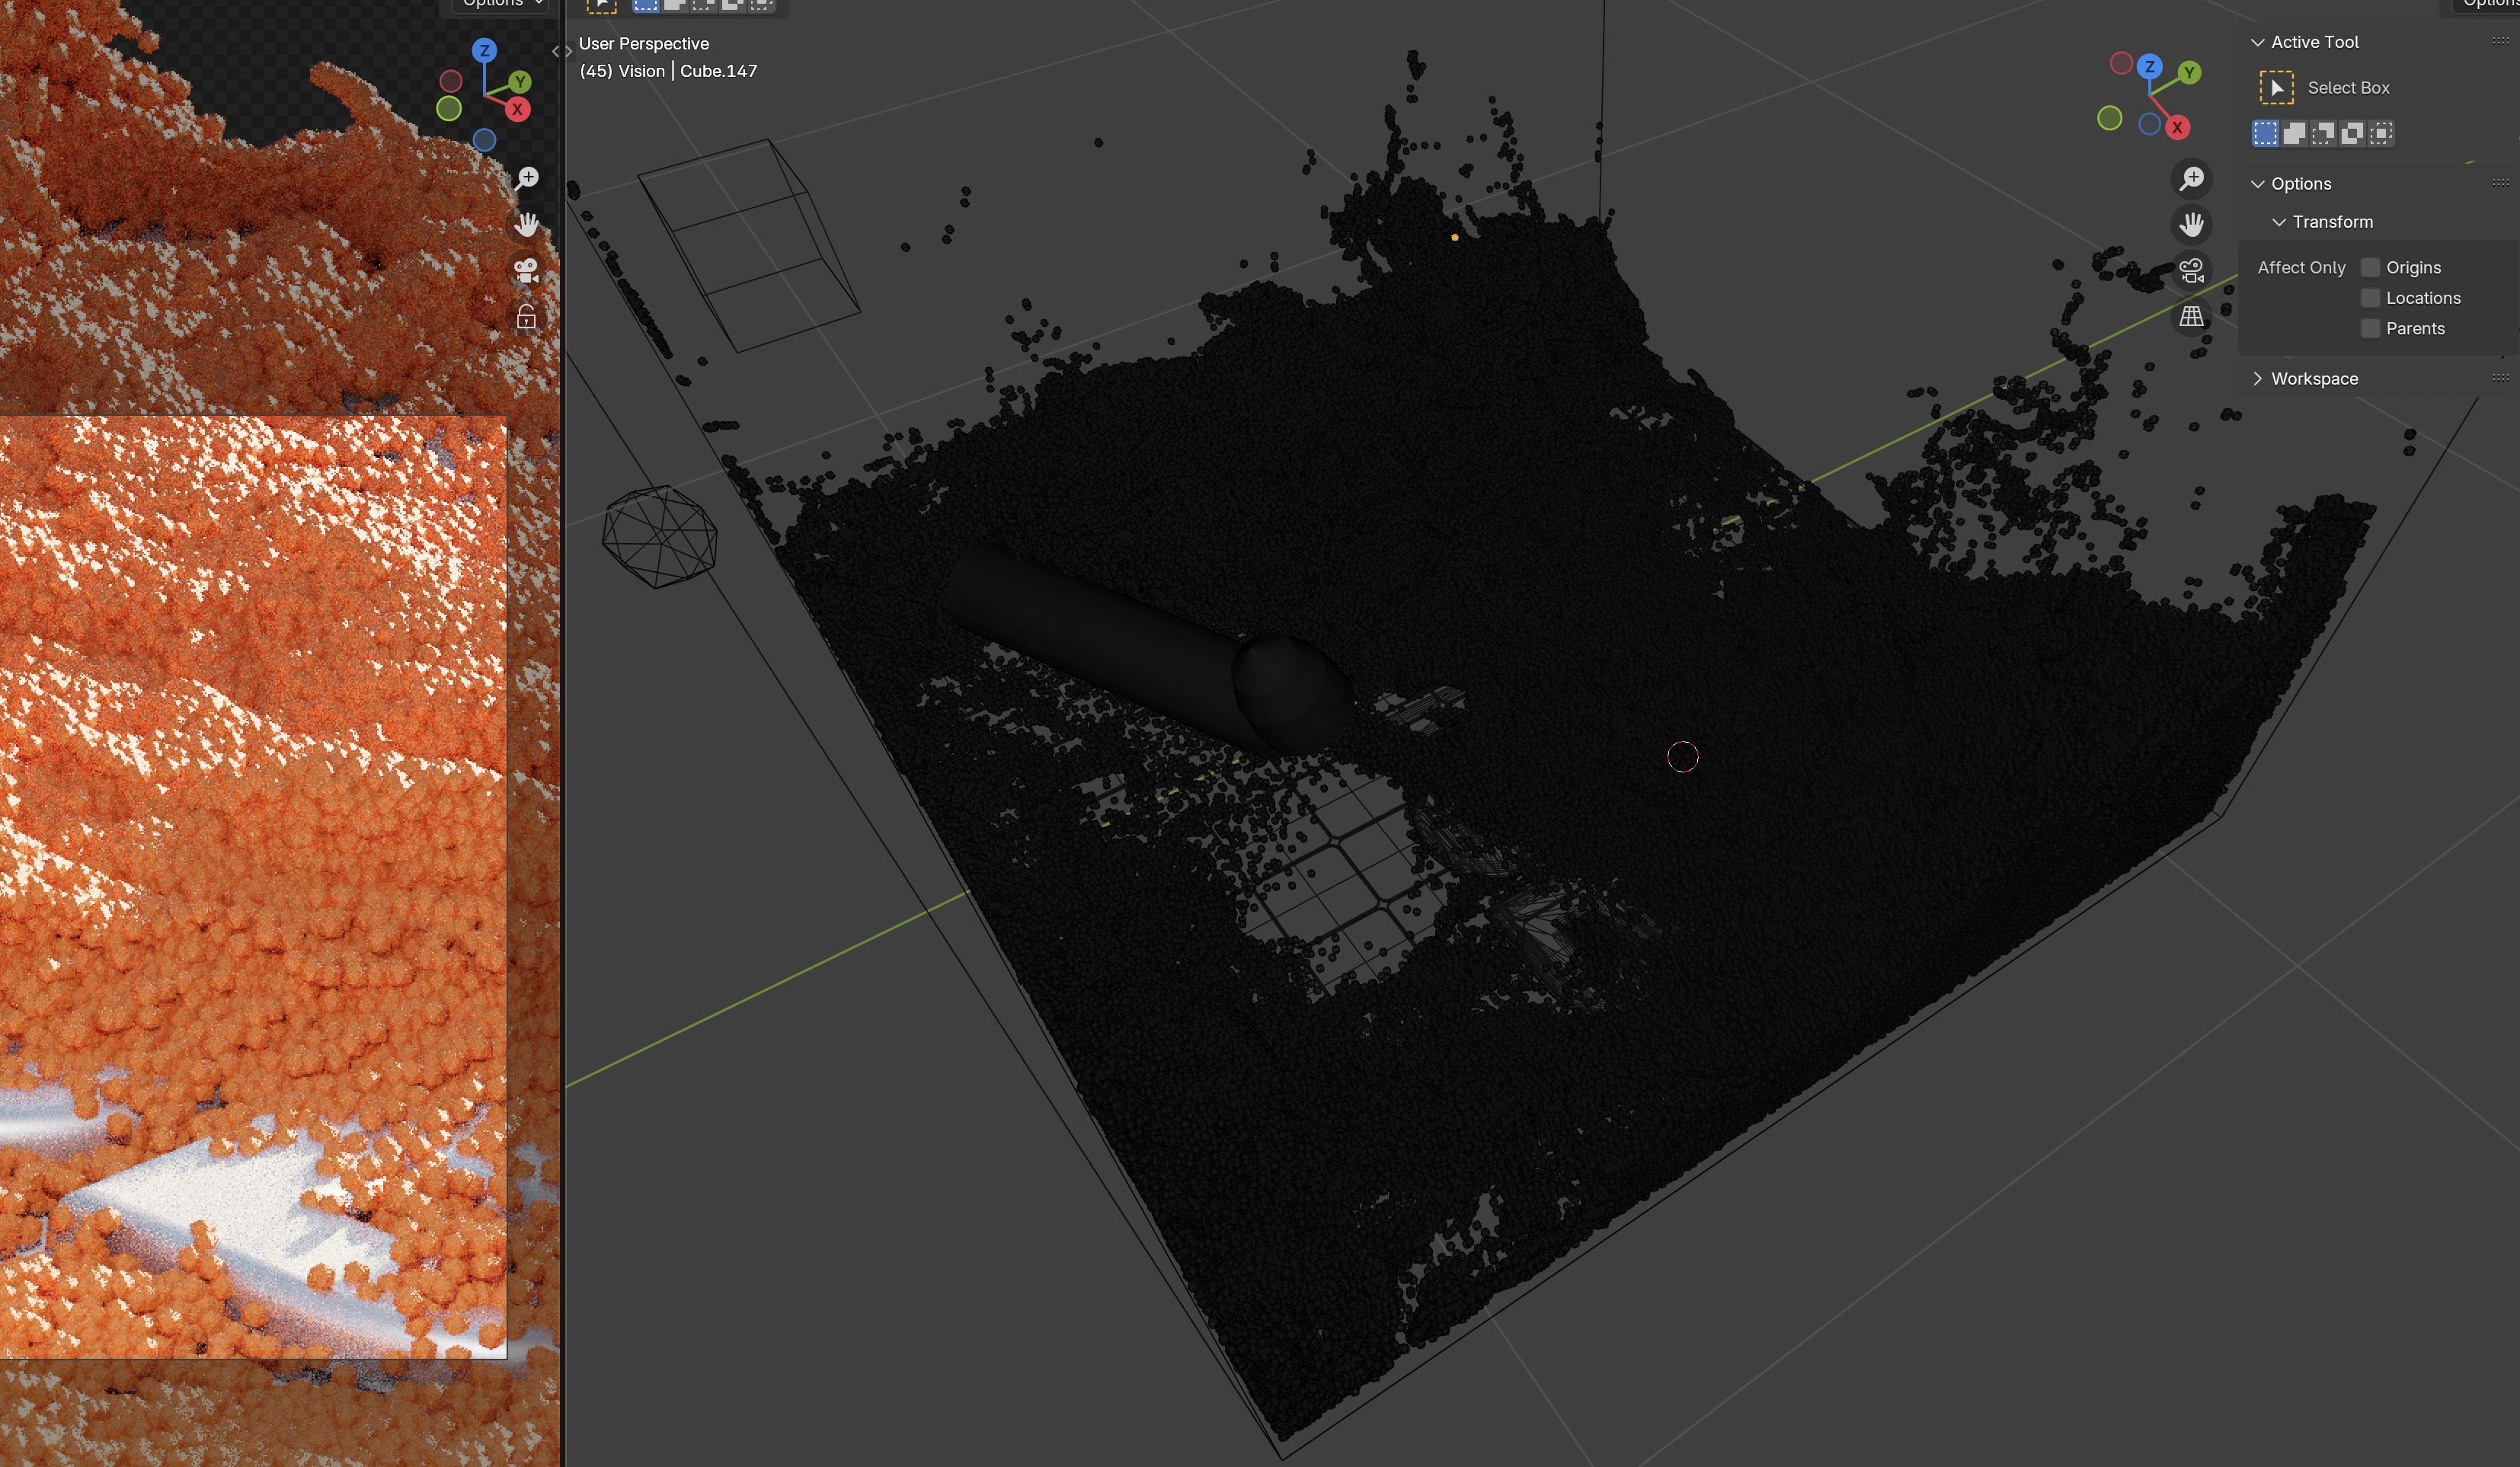Choose Subtract selection mode in the sidebar
2520x1467 pixels.
coord(2323,133)
